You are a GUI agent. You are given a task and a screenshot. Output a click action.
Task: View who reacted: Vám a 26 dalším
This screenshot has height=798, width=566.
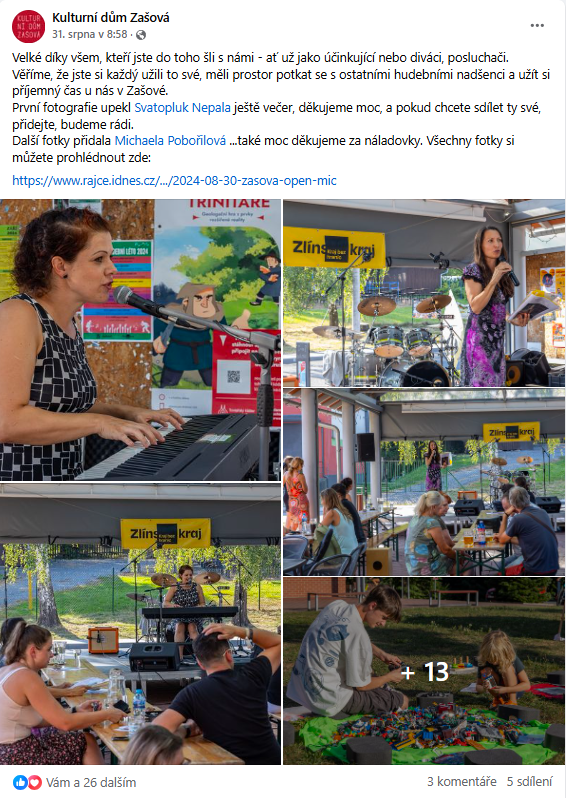pyautogui.click(x=91, y=782)
